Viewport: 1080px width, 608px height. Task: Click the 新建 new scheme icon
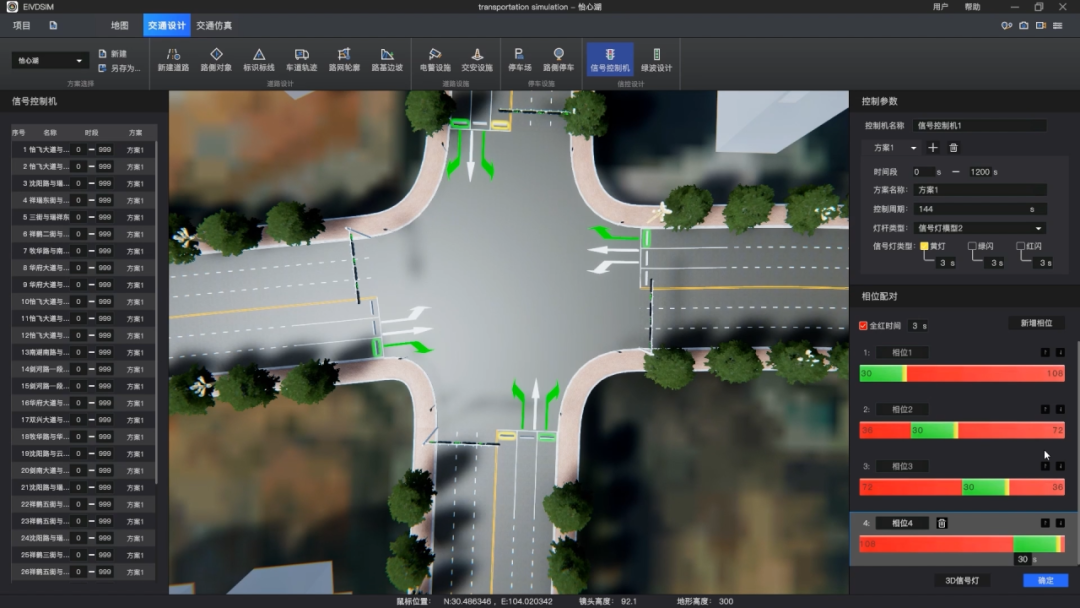pyautogui.click(x=103, y=54)
